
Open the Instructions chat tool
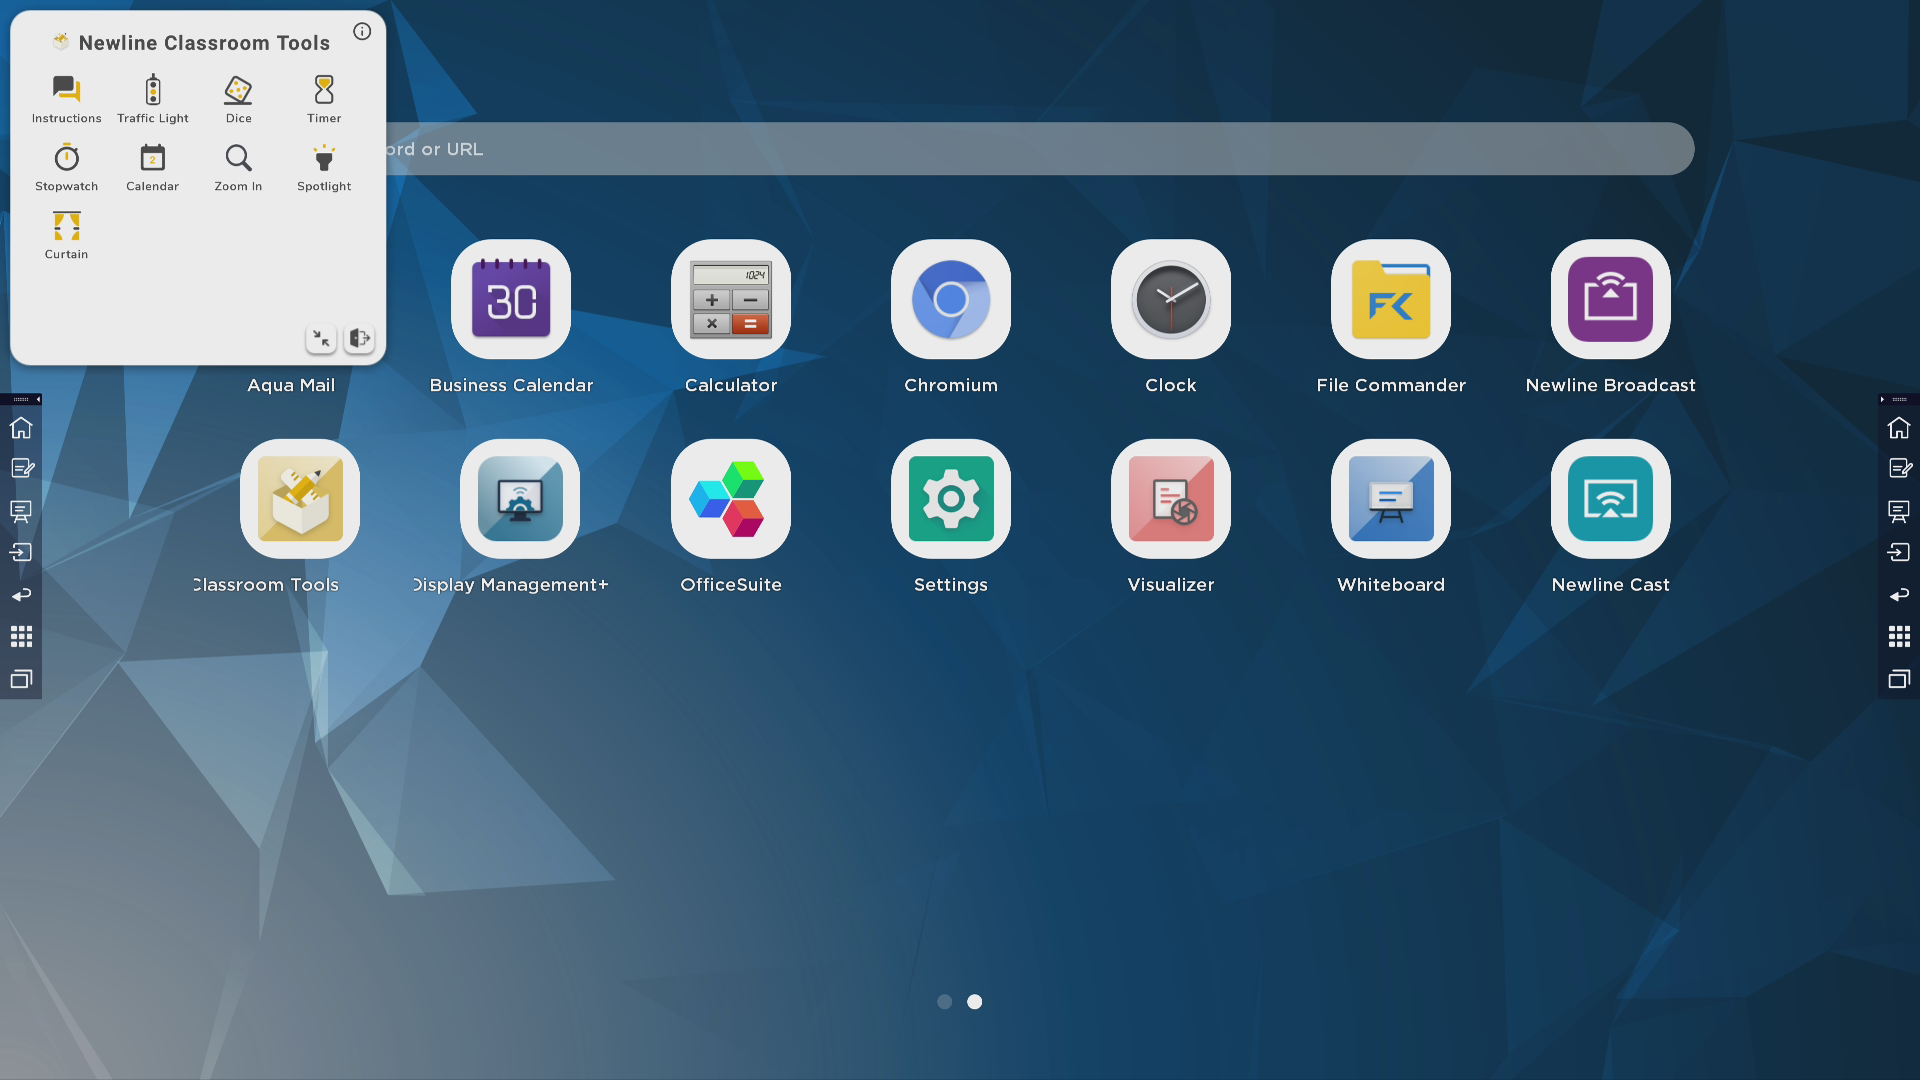pyautogui.click(x=67, y=98)
